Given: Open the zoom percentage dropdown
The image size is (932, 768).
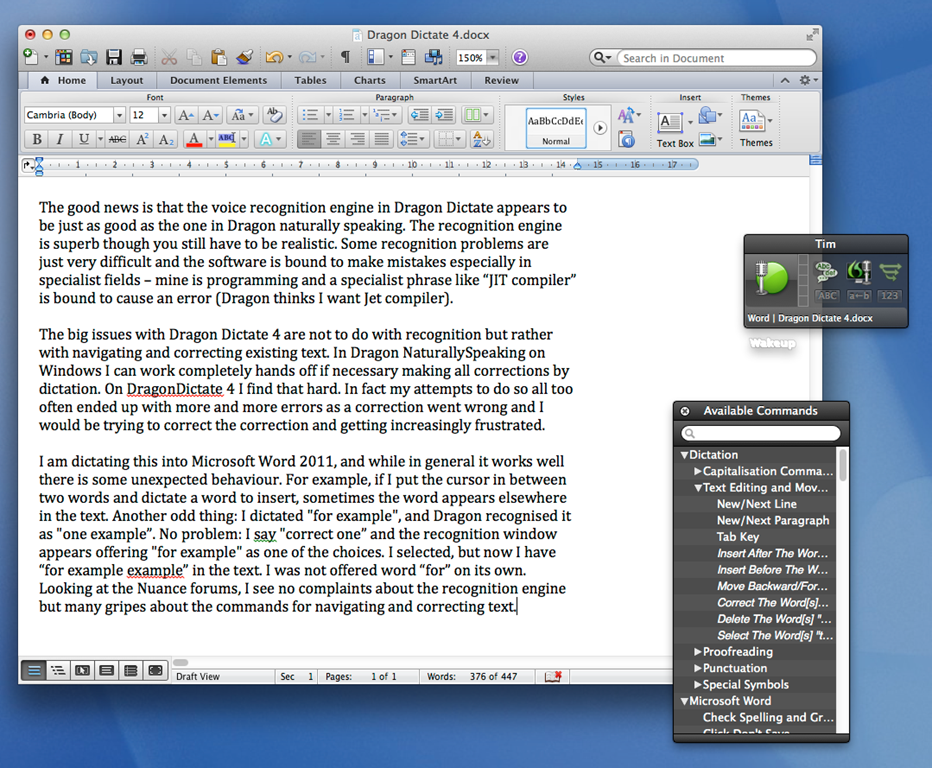Looking at the screenshot, I should pos(493,58).
